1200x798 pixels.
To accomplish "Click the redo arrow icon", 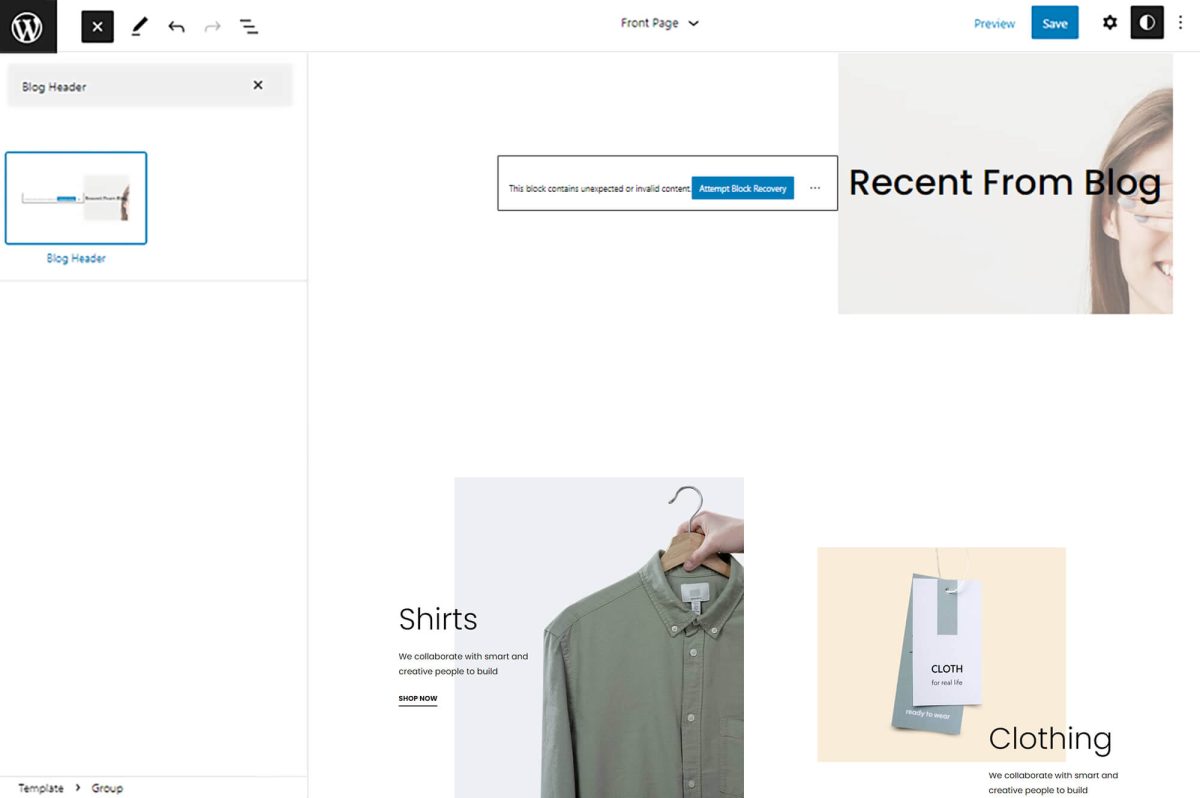I will (212, 26).
